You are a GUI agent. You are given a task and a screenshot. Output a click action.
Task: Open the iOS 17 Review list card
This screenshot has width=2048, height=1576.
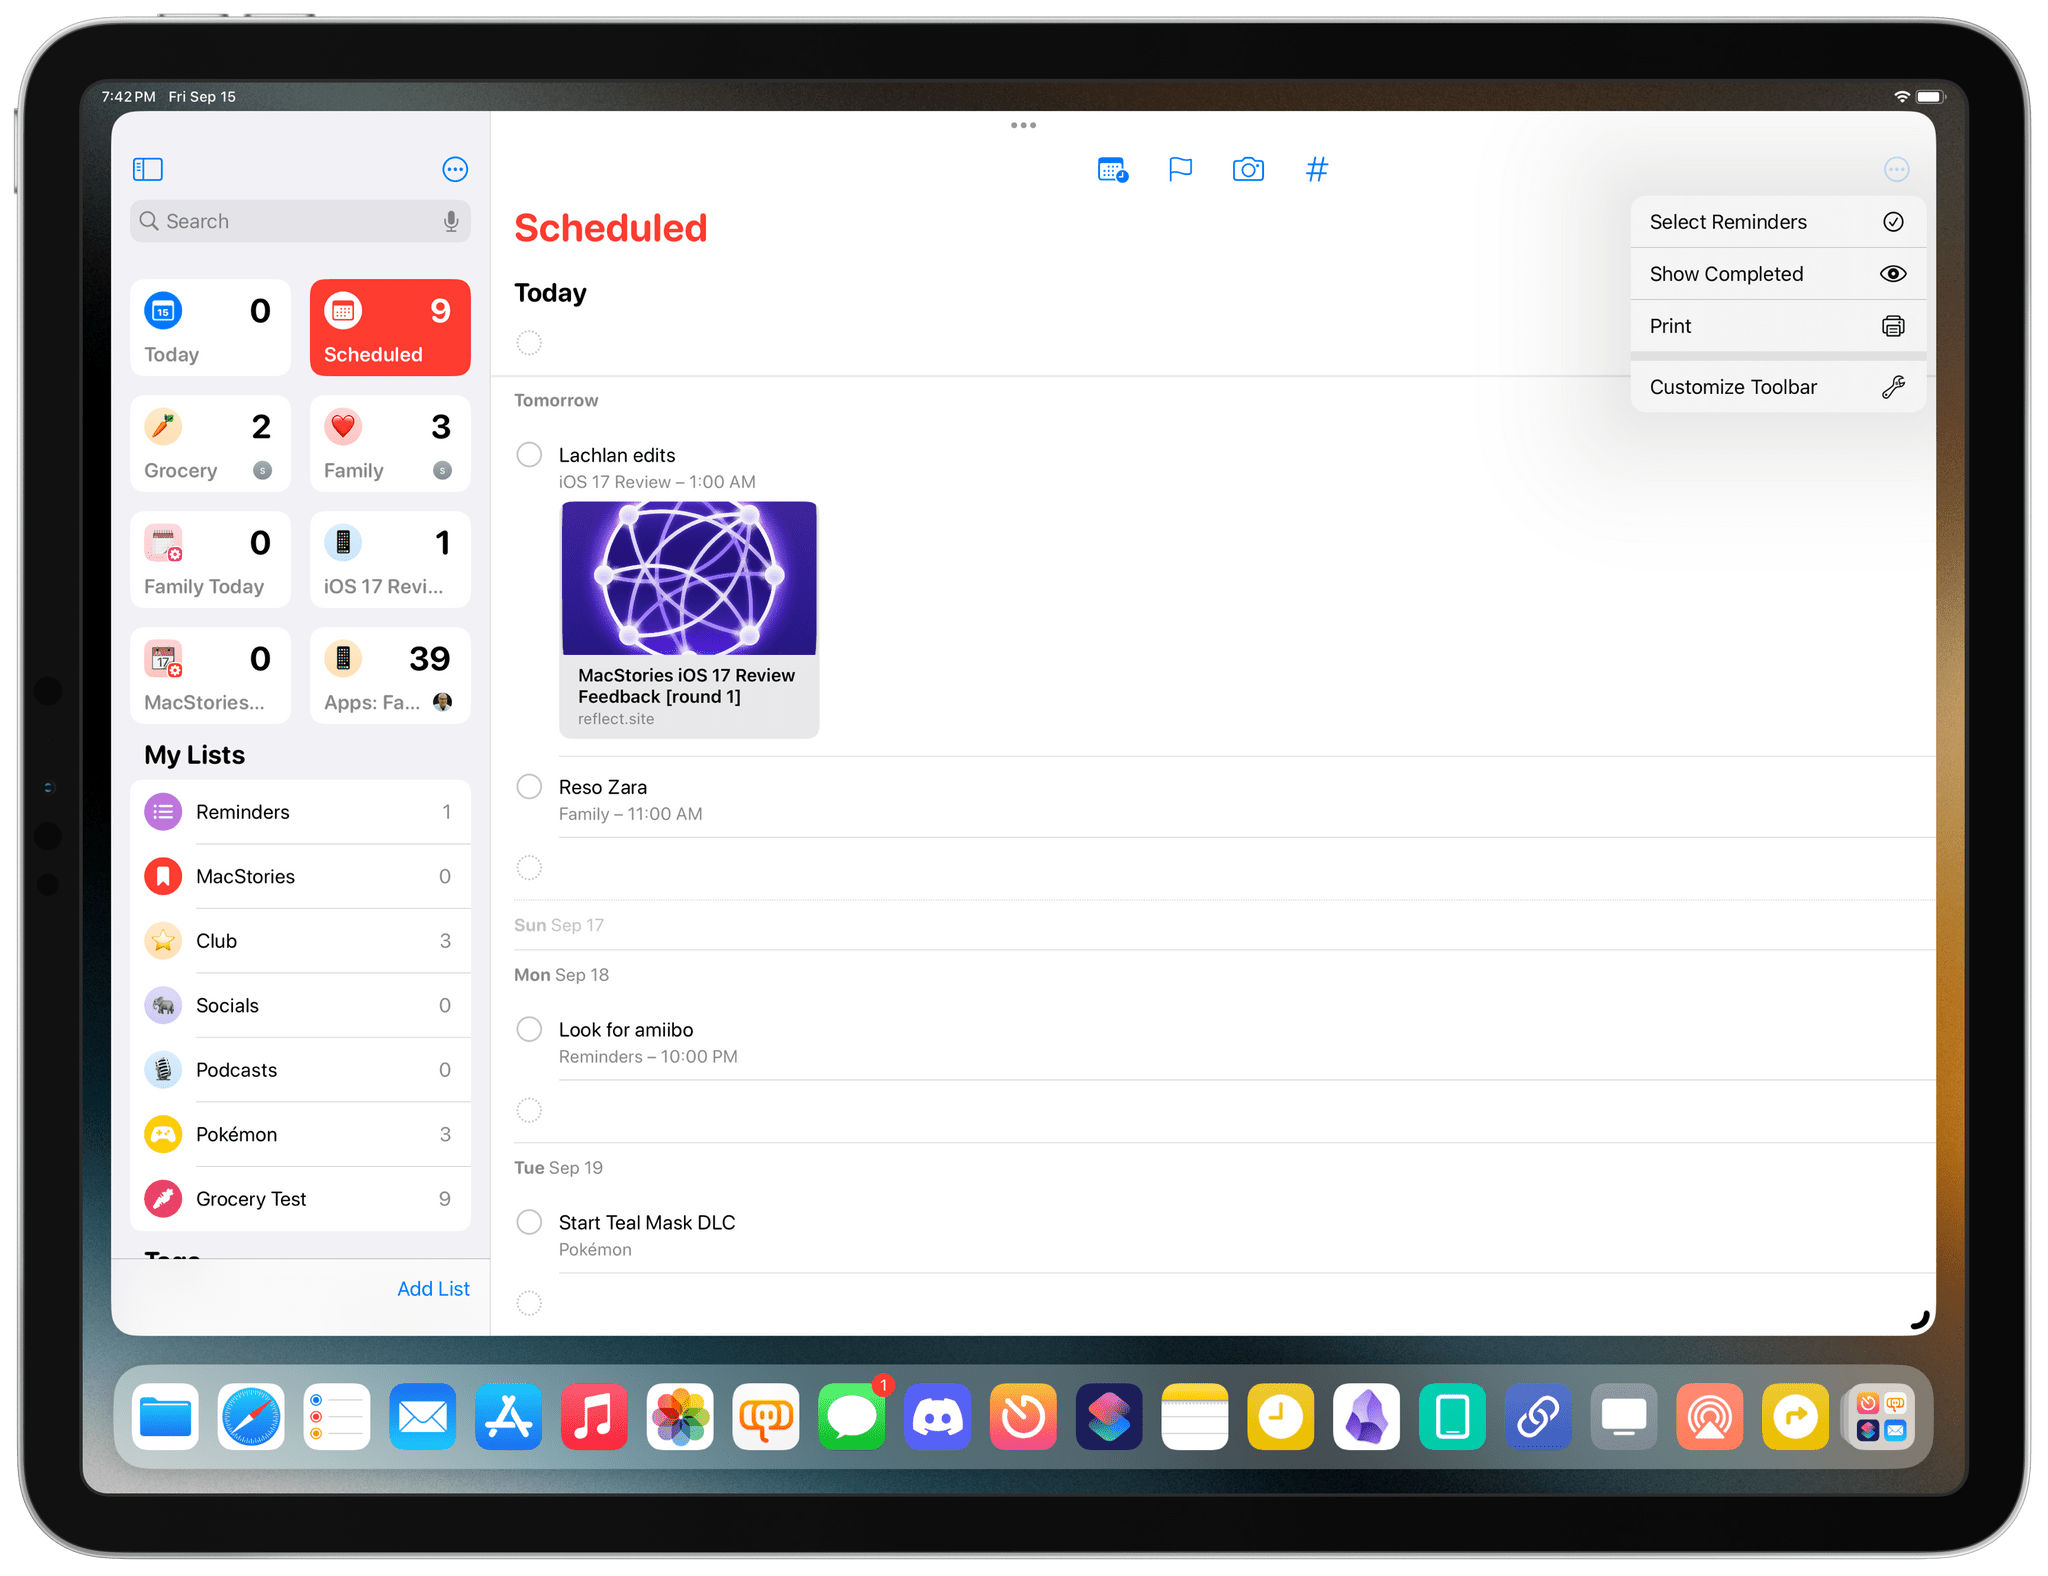pos(390,560)
